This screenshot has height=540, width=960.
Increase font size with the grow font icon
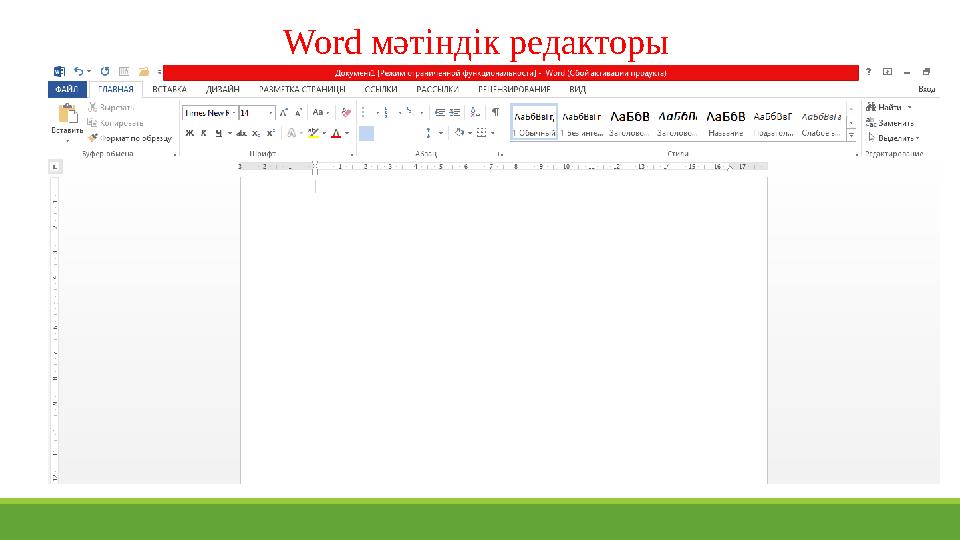tap(283, 113)
